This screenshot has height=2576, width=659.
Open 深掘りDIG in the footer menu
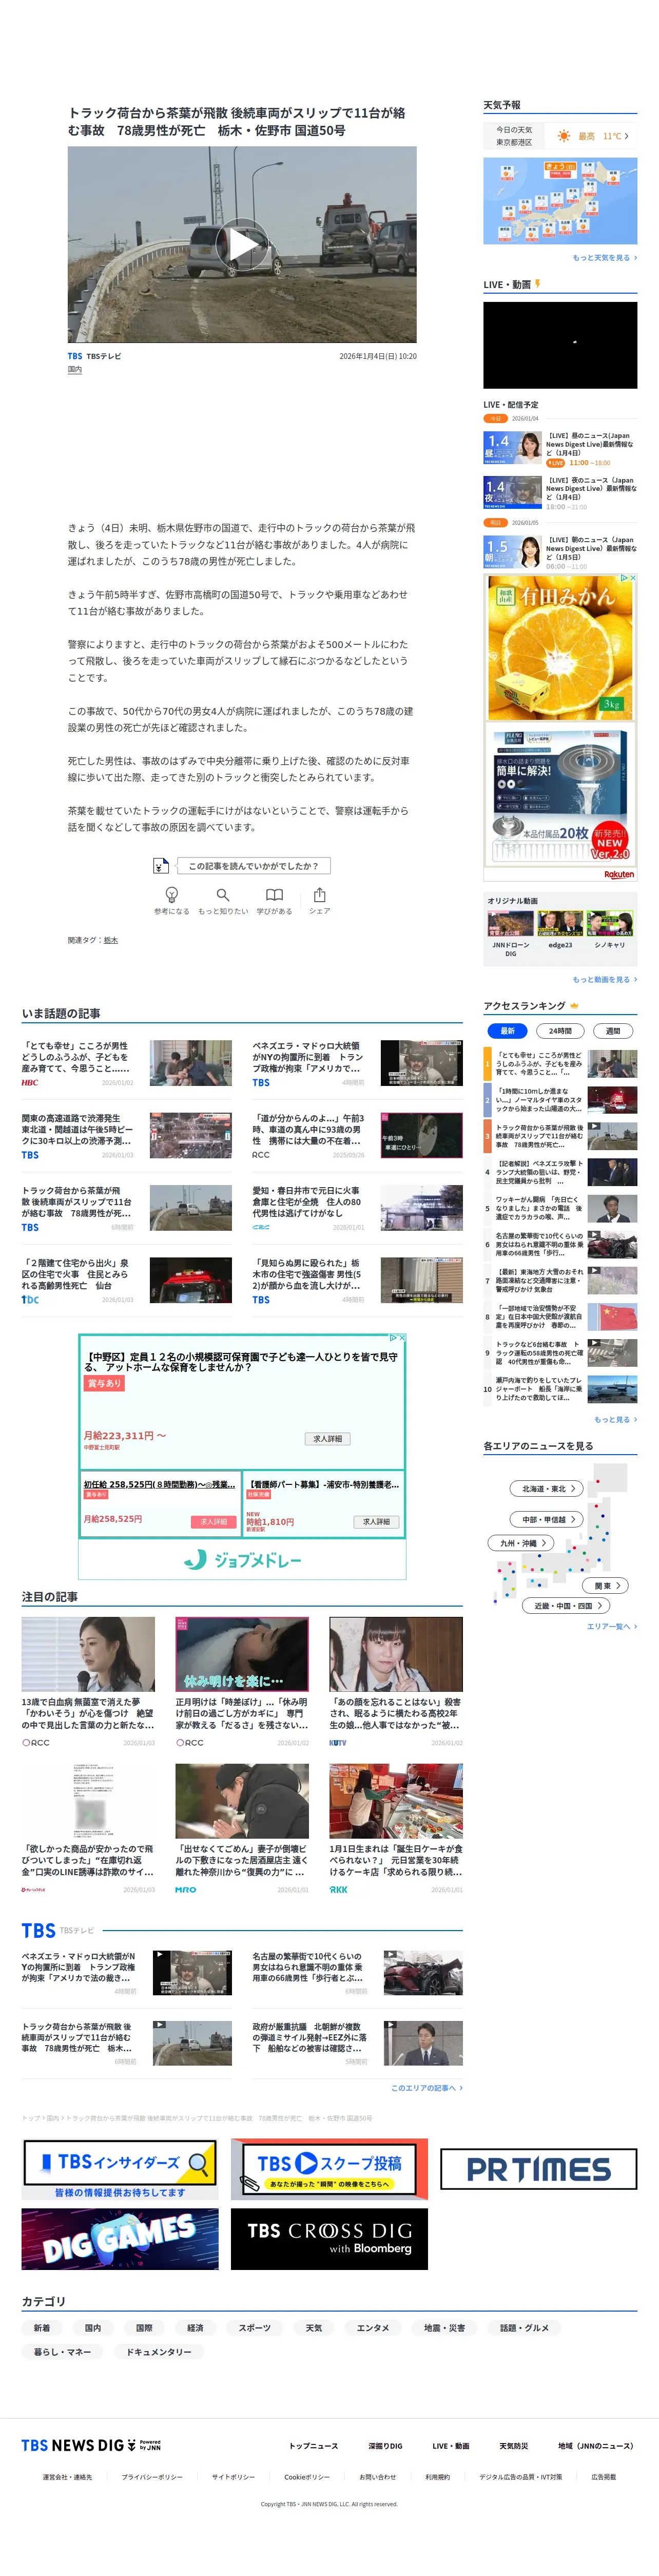point(385,2446)
